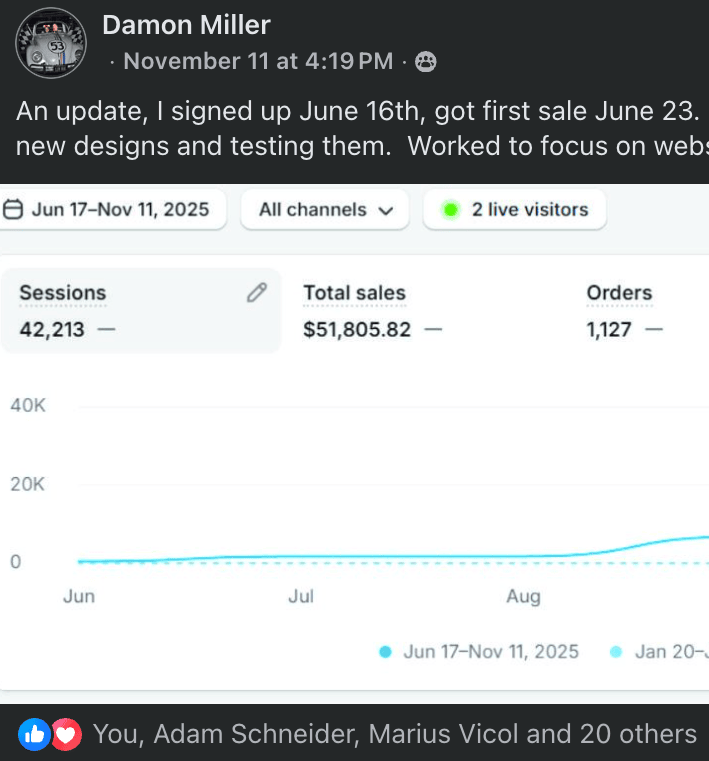Viewport: 709px width, 761px height.
Task: Click the Damon Miller name link
Action: tap(186, 25)
